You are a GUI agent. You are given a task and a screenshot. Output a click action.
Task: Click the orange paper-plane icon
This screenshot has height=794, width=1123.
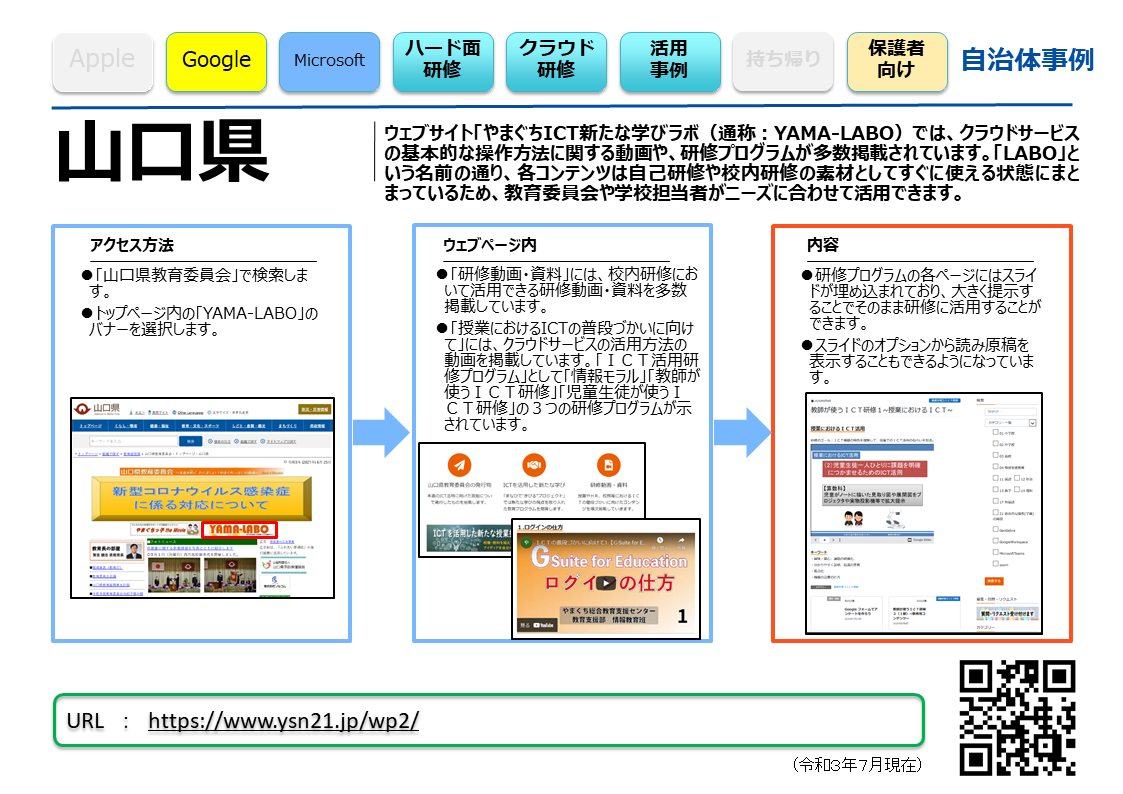[460, 465]
